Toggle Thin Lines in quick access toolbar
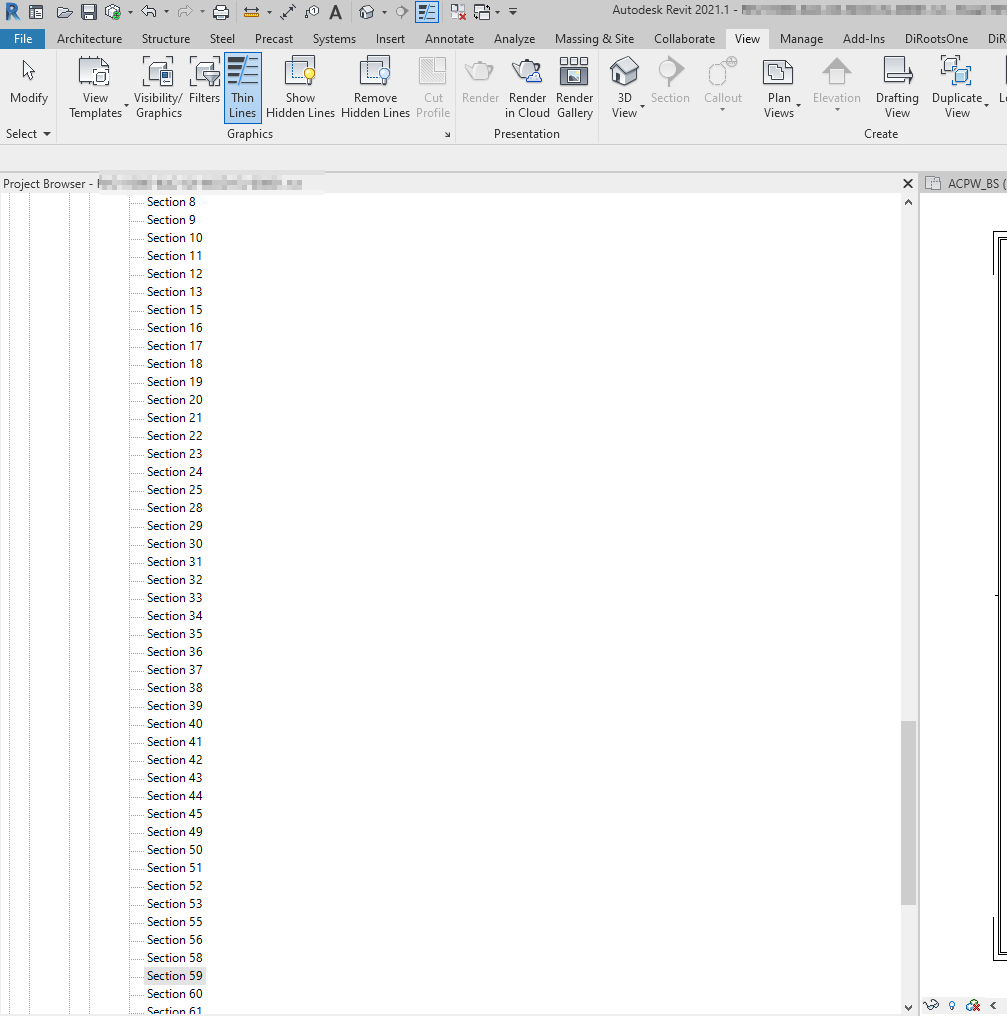The height and width of the screenshot is (1016, 1007). tap(427, 12)
